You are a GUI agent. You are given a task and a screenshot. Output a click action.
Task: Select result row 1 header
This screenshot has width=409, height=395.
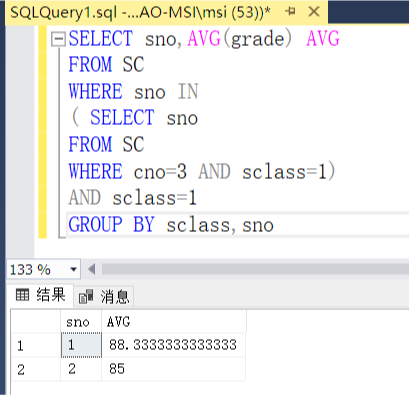pos(36,345)
